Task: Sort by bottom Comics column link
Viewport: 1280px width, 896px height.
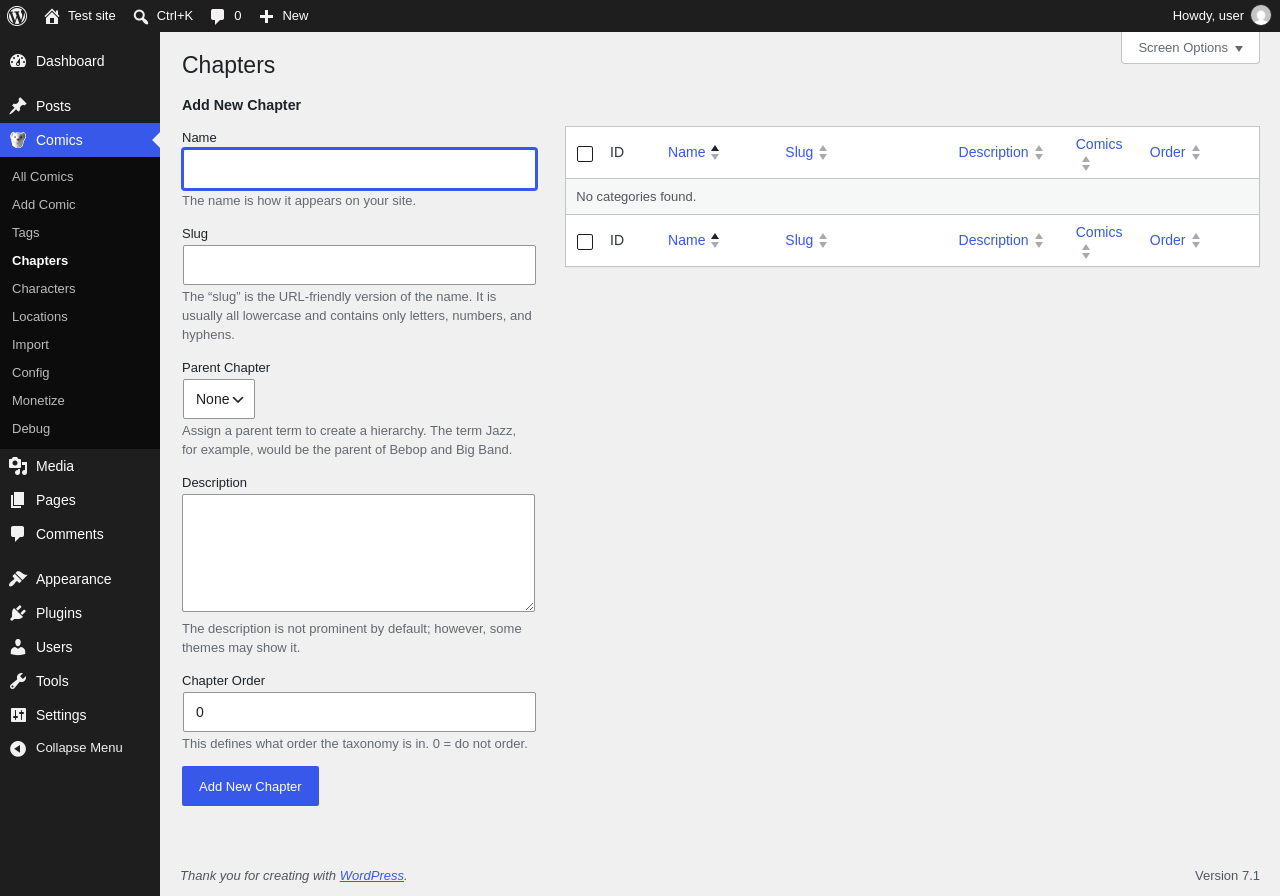Action: (x=1099, y=232)
